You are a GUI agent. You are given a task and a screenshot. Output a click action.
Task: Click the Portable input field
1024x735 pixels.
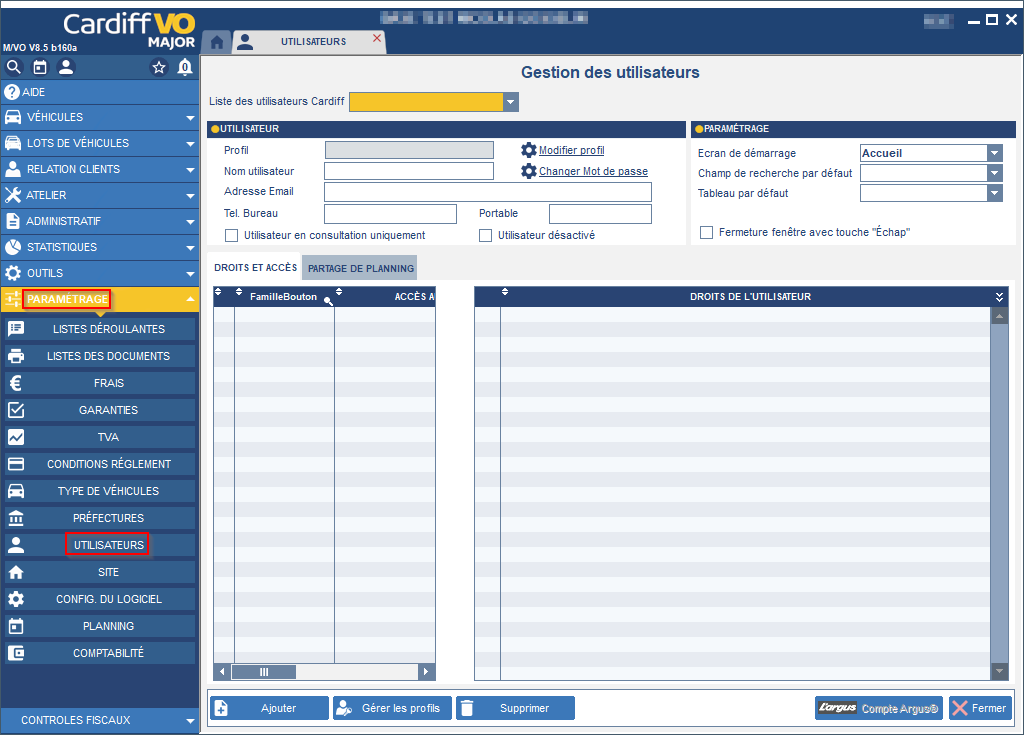(x=600, y=214)
